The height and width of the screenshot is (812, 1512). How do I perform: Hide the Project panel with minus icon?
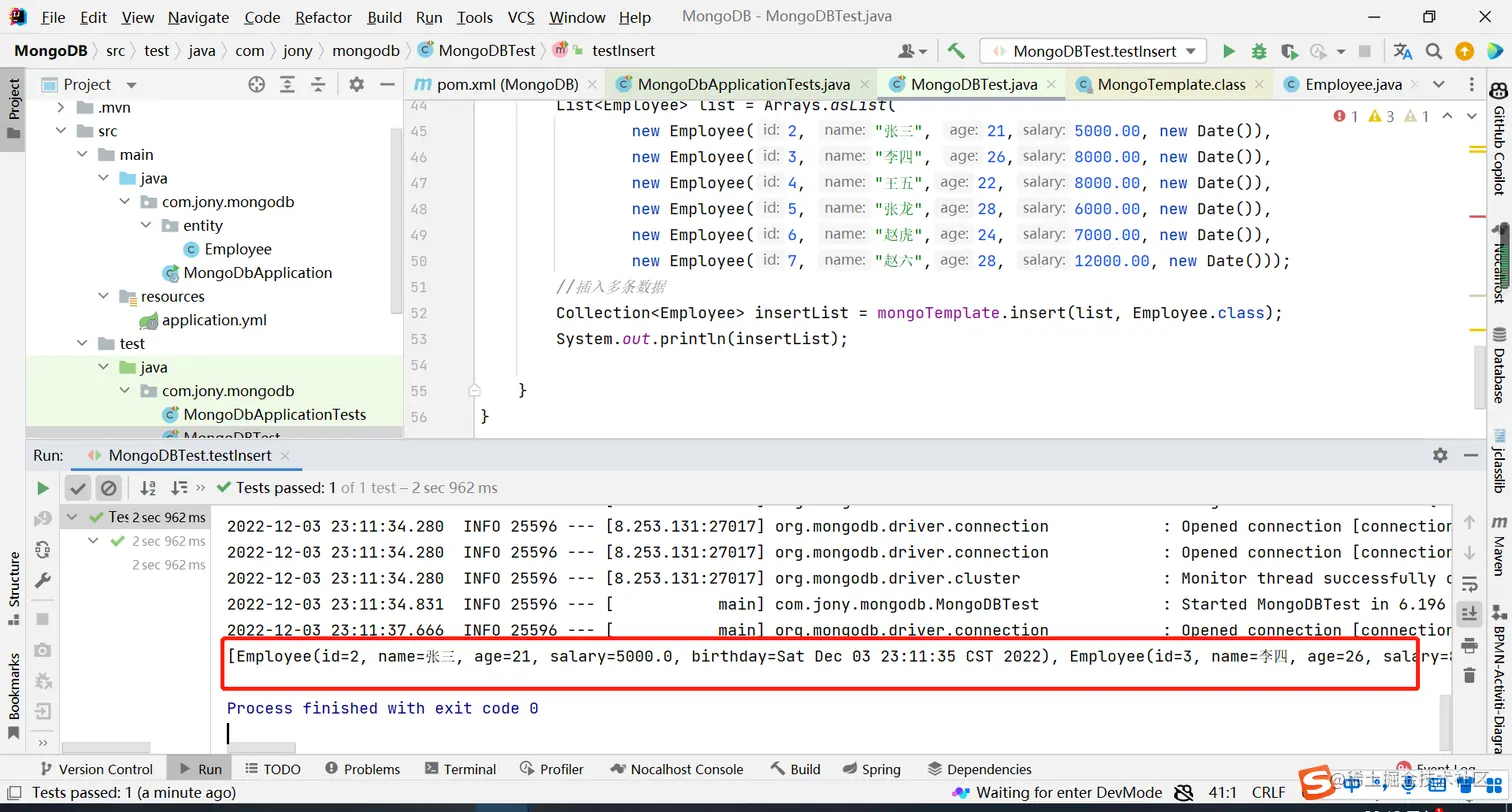pos(388,85)
